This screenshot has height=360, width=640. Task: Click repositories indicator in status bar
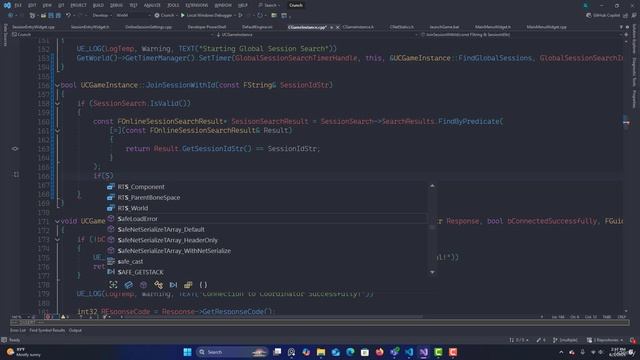point(605,340)
